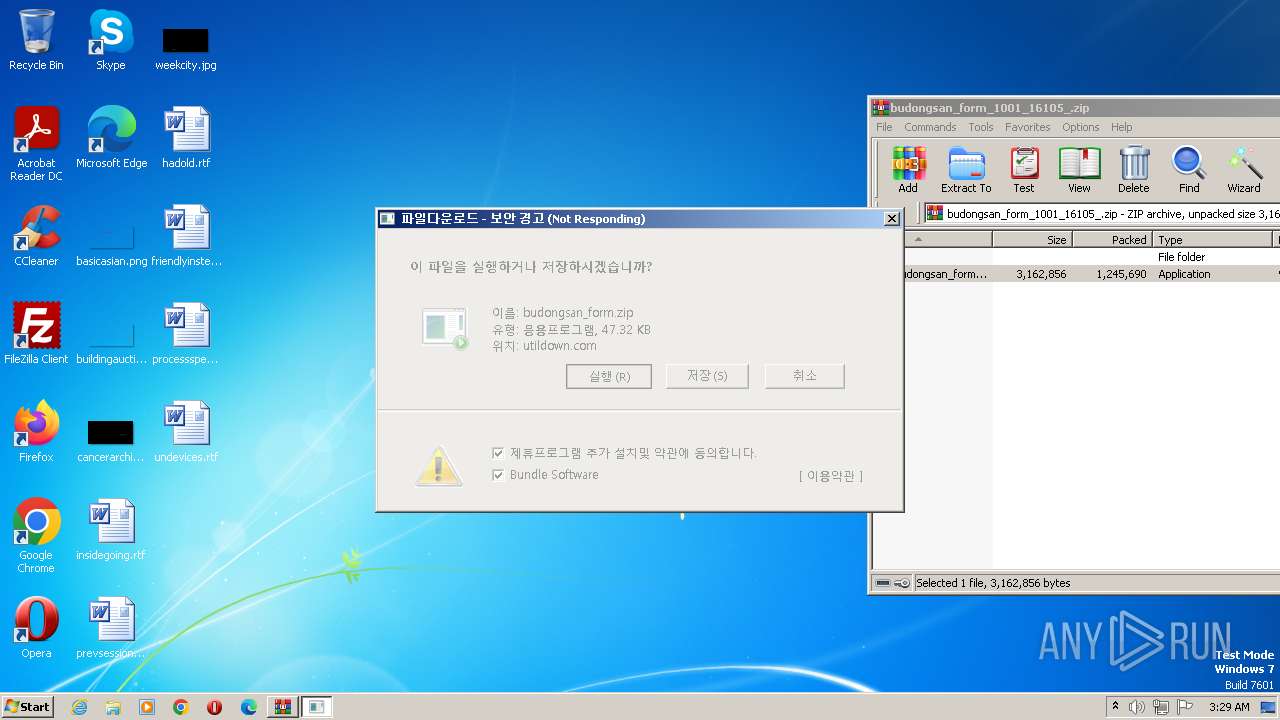Click the Chrome icon in taskbar

tap(181, 707)
